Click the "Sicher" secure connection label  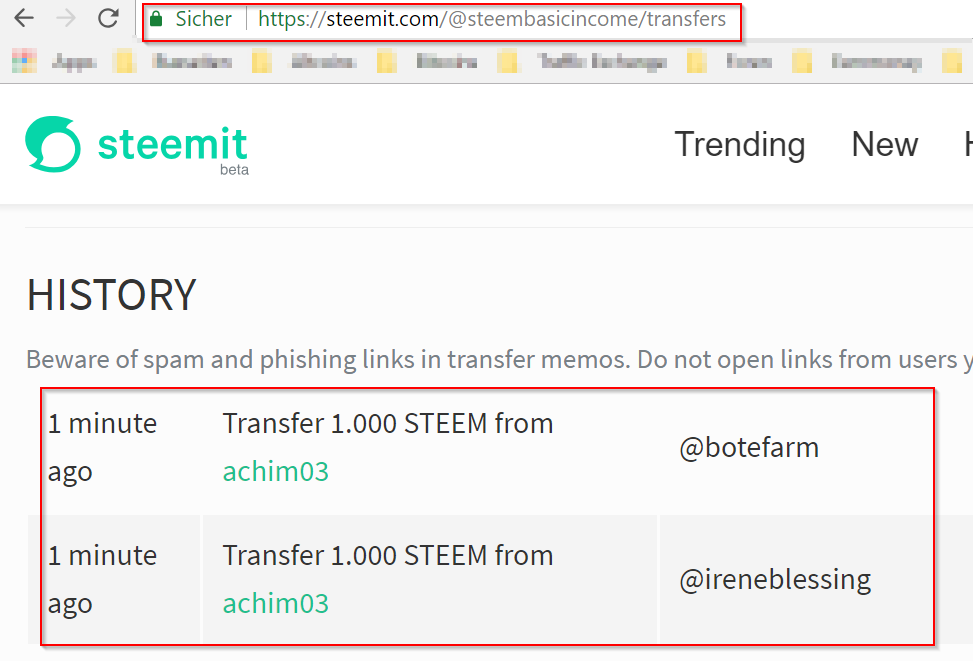click(203, 19)
